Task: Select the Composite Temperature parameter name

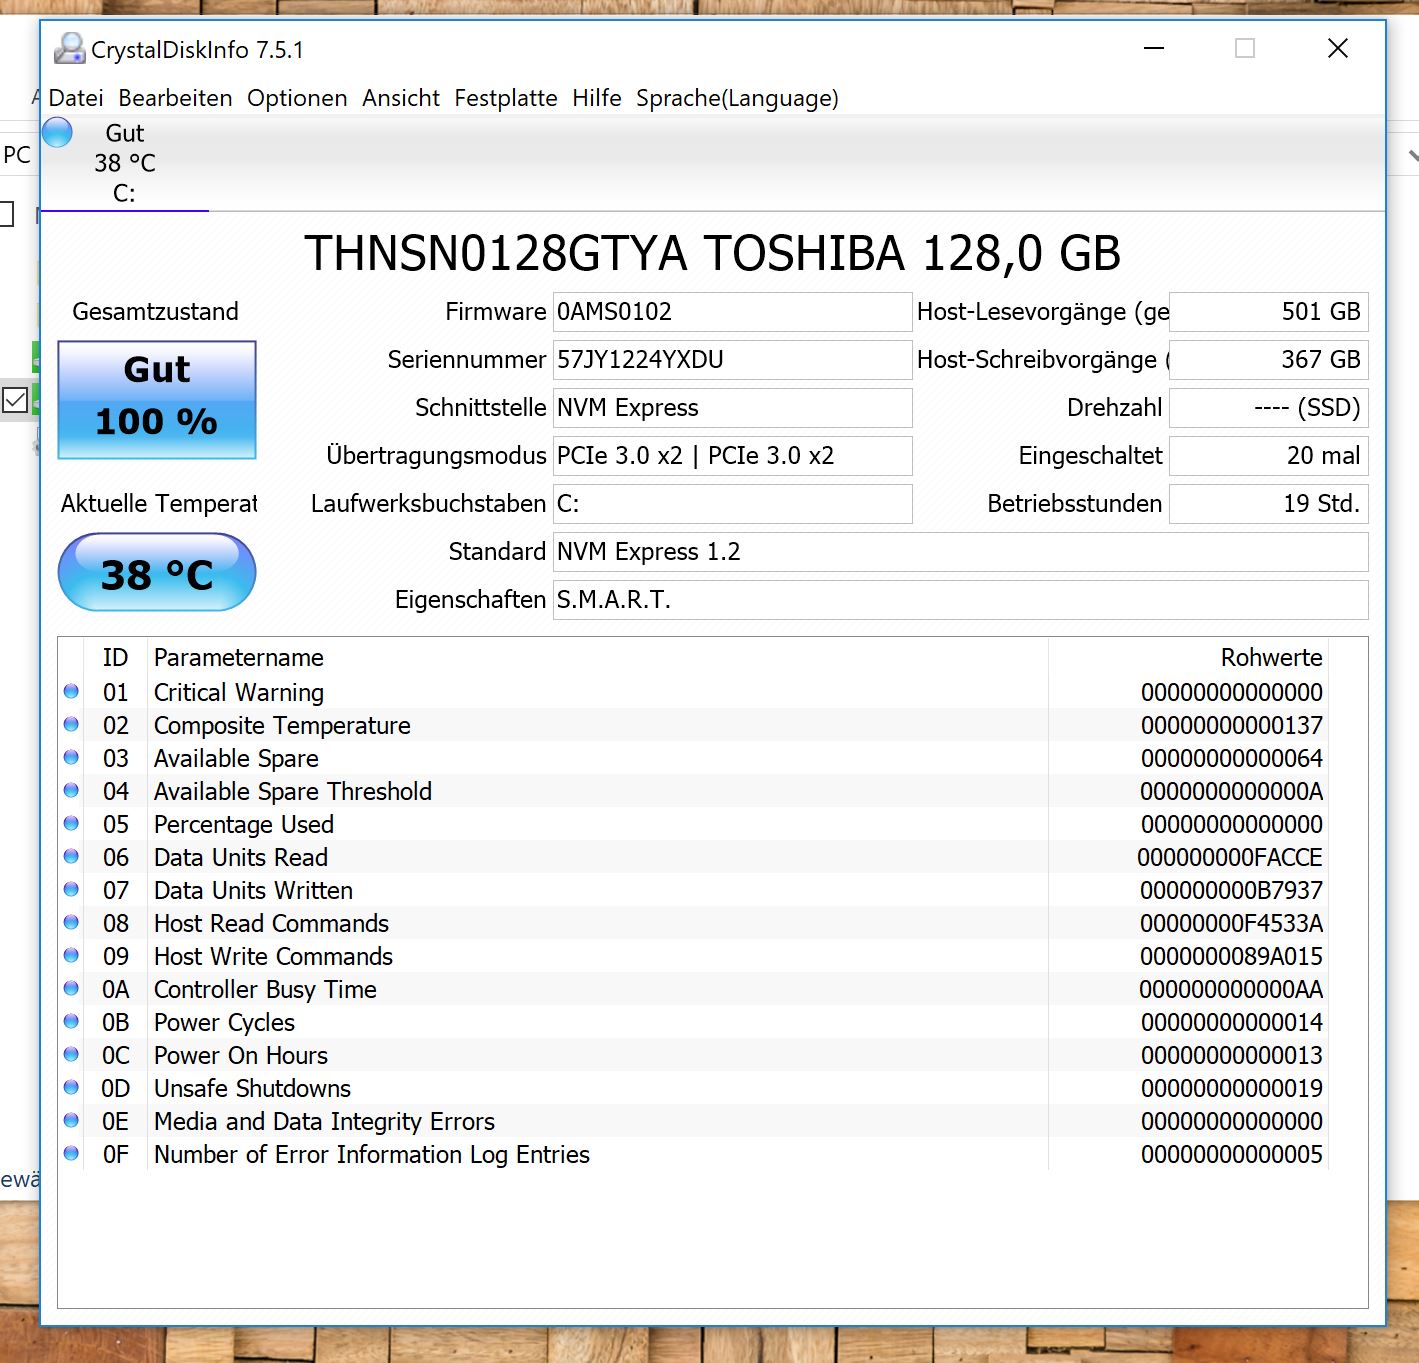Action: click(x=282, y=725)
